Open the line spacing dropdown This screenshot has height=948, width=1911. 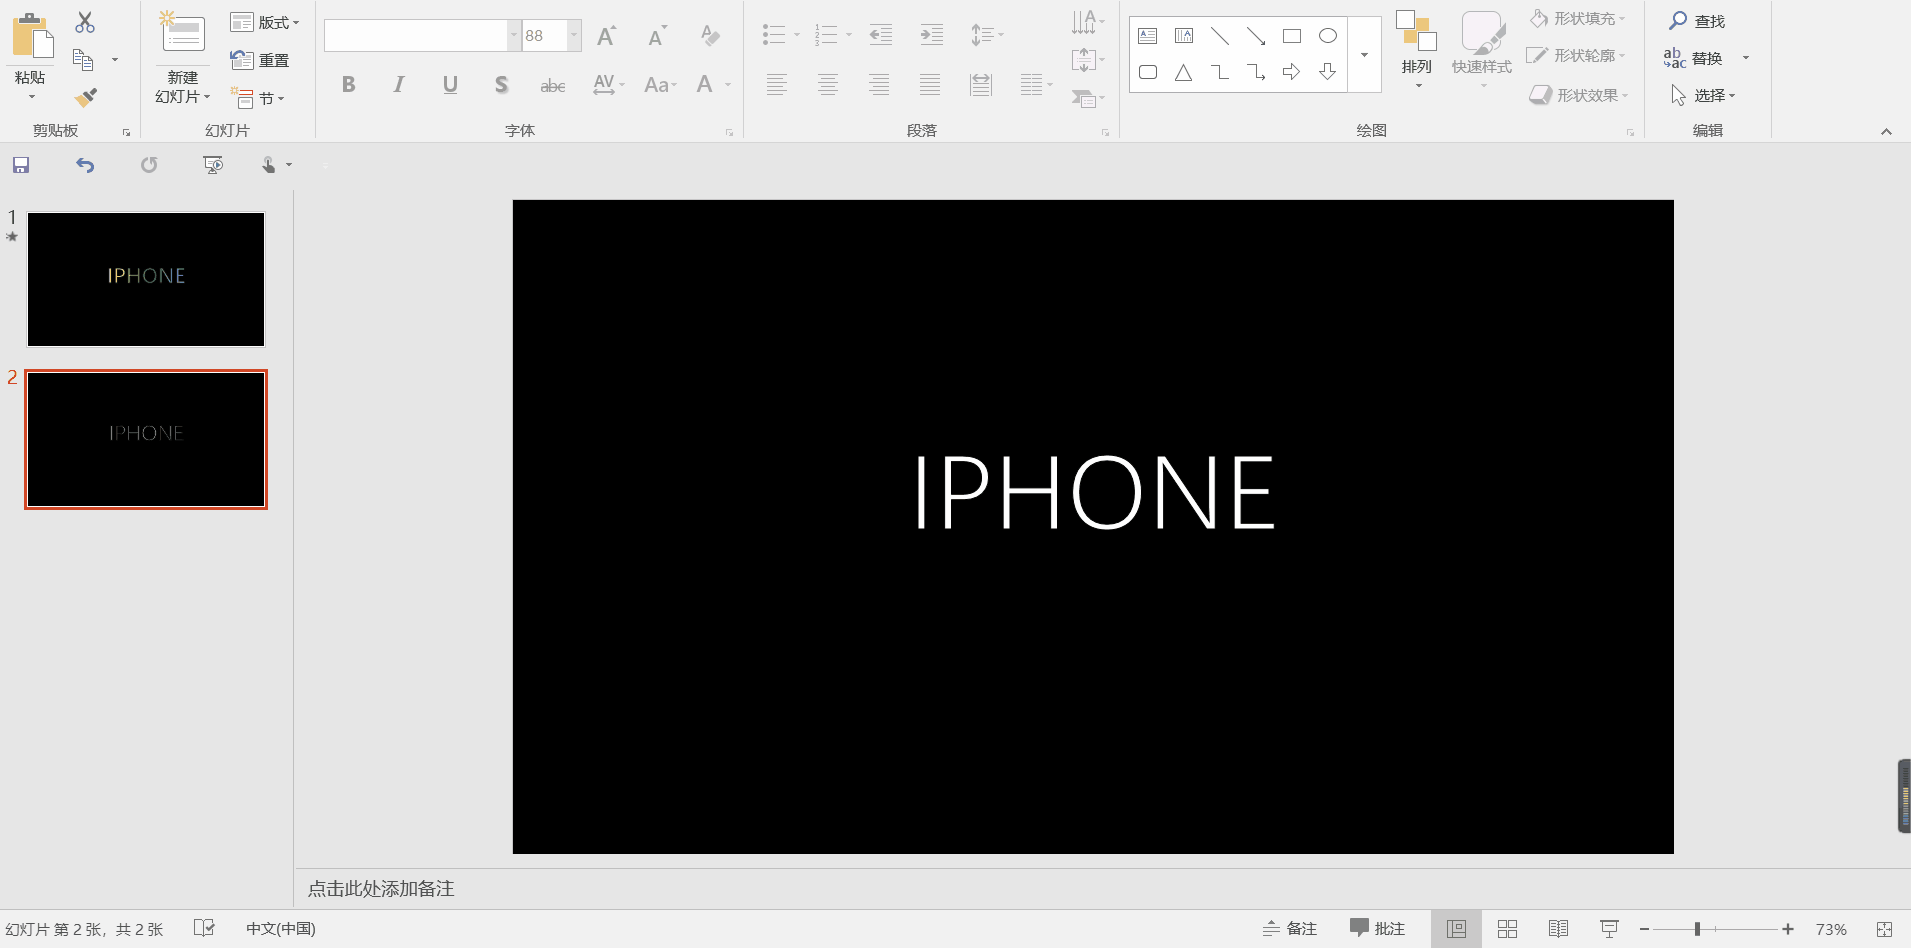pos(987,36)
